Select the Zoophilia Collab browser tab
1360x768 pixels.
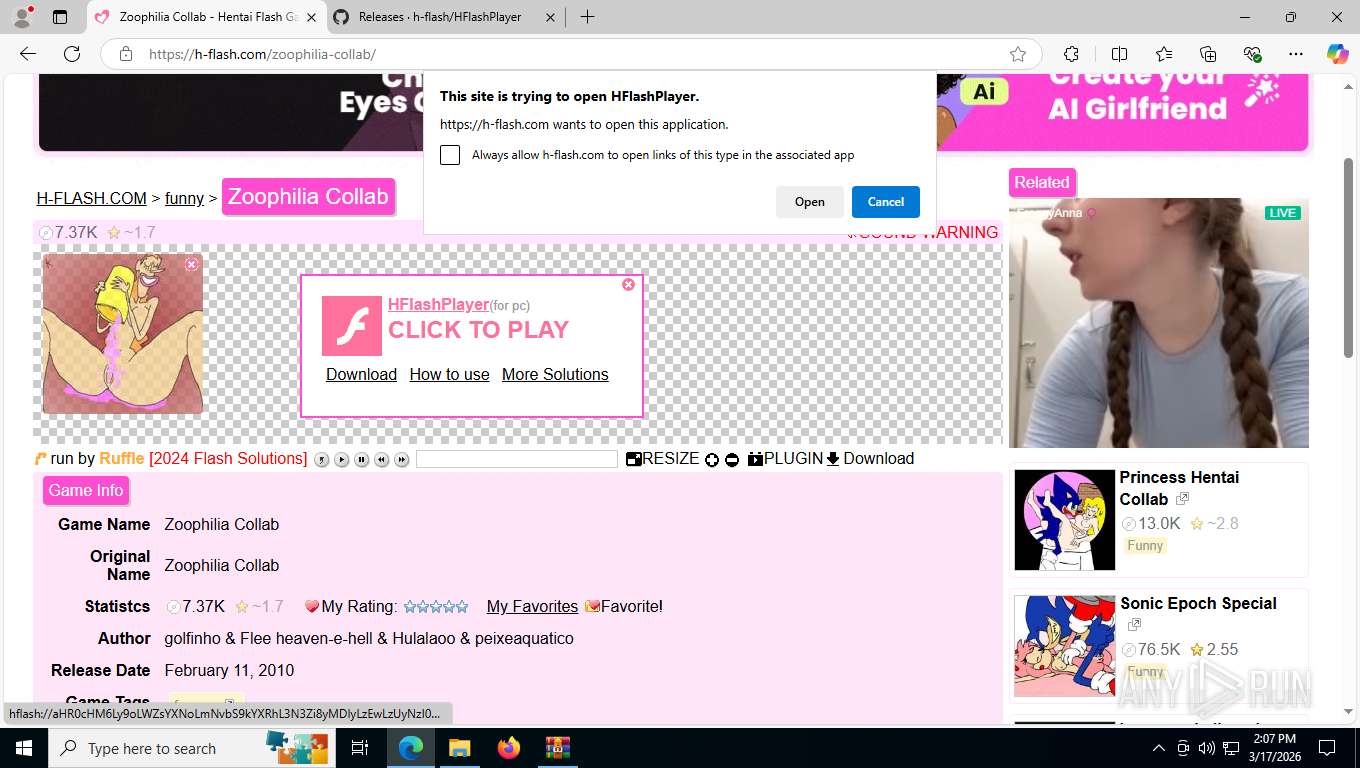tap(207, 17)
